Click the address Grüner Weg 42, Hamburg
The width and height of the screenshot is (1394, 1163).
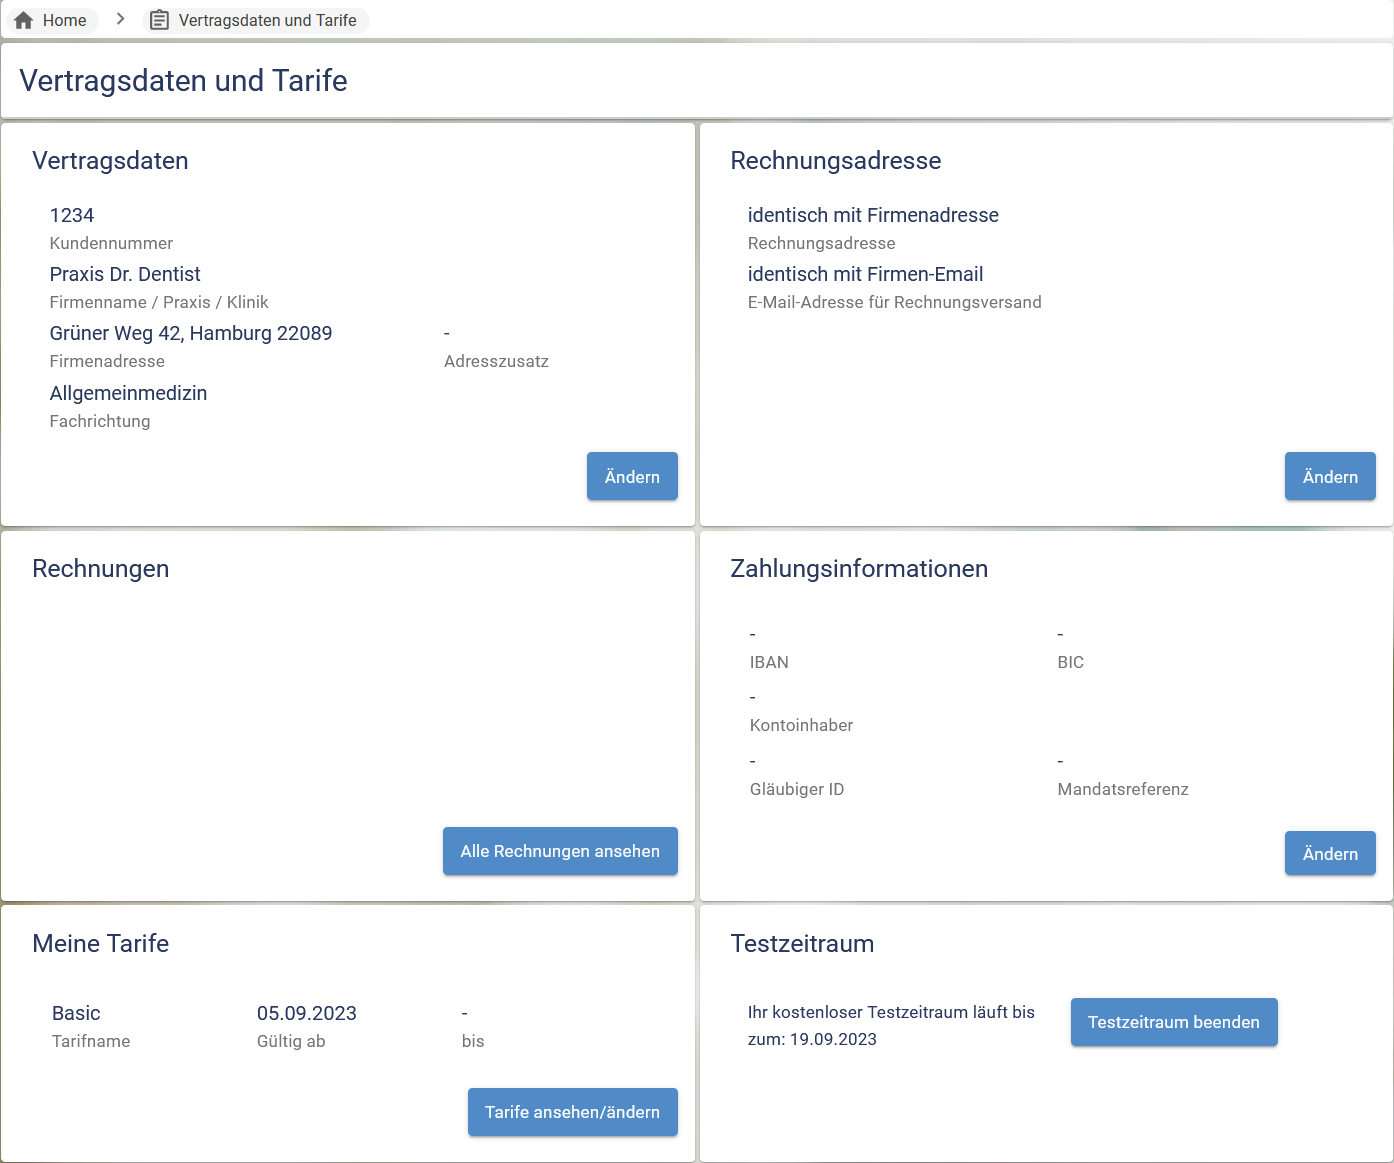click(x=191, y=333)
